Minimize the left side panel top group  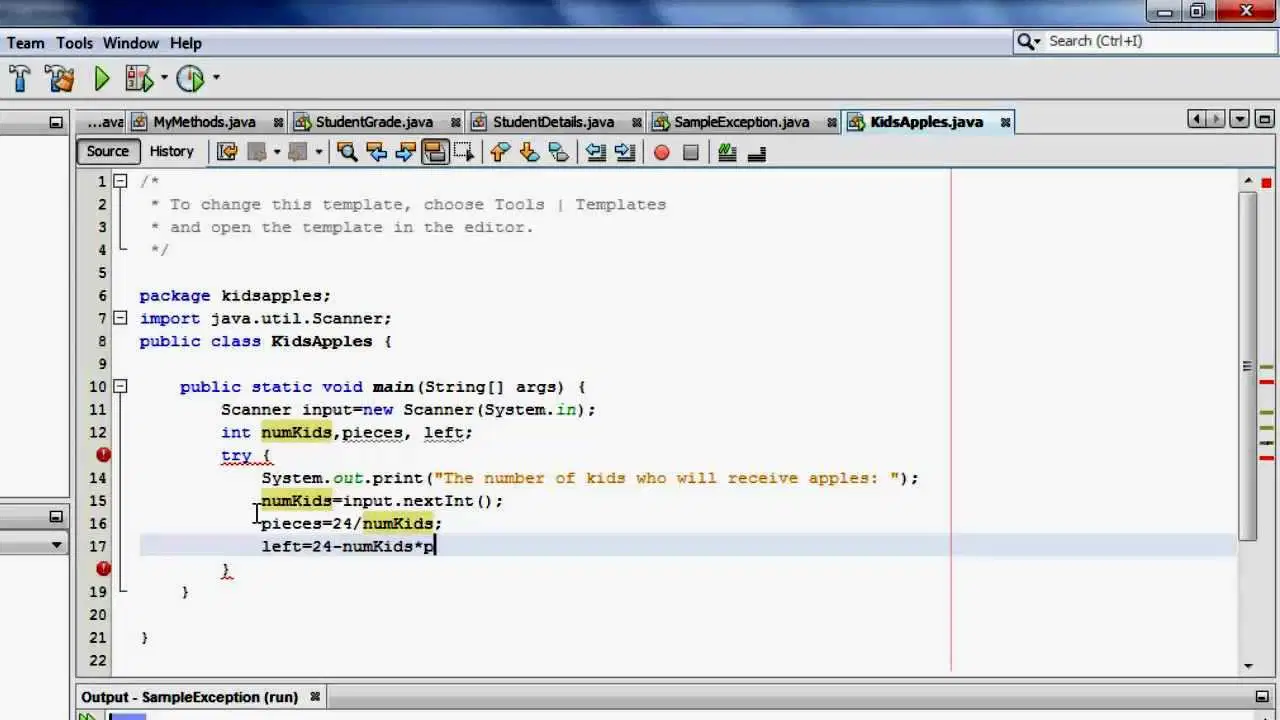tap(56, 122)
